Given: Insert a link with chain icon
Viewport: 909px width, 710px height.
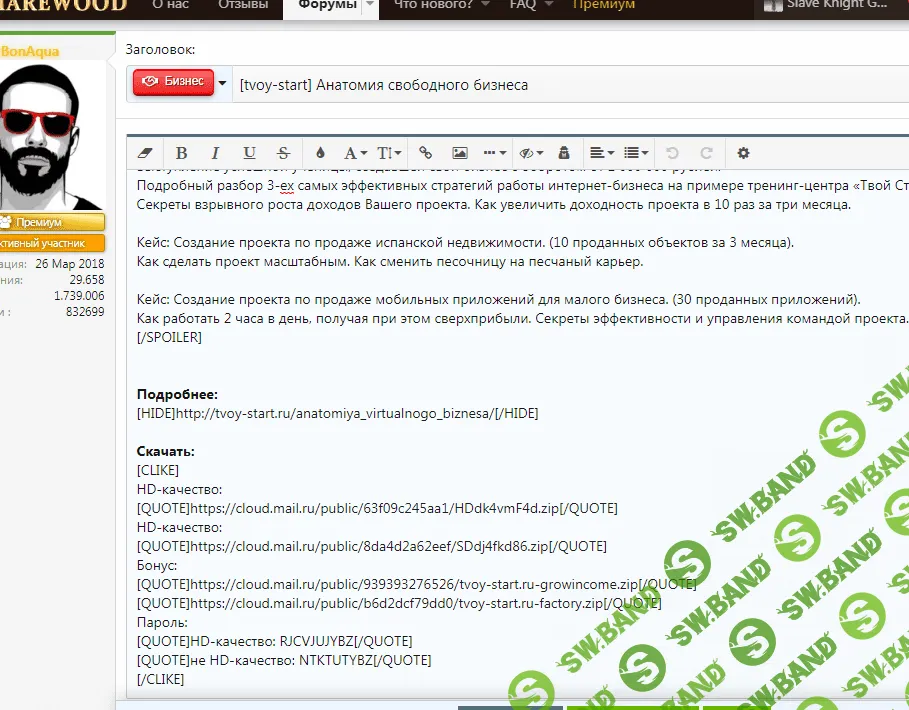Looking at the screenshot, I should (425, 153).
